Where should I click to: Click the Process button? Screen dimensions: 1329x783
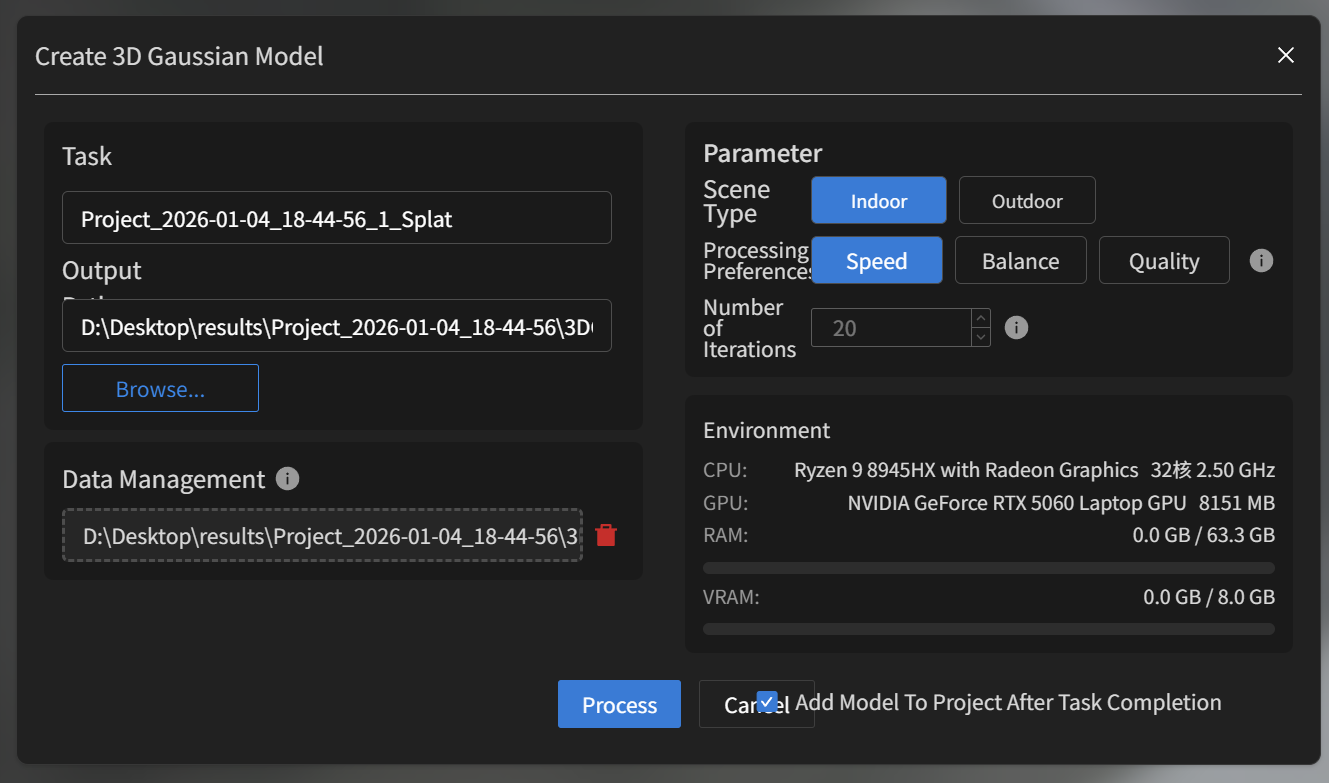pos(619,704)
